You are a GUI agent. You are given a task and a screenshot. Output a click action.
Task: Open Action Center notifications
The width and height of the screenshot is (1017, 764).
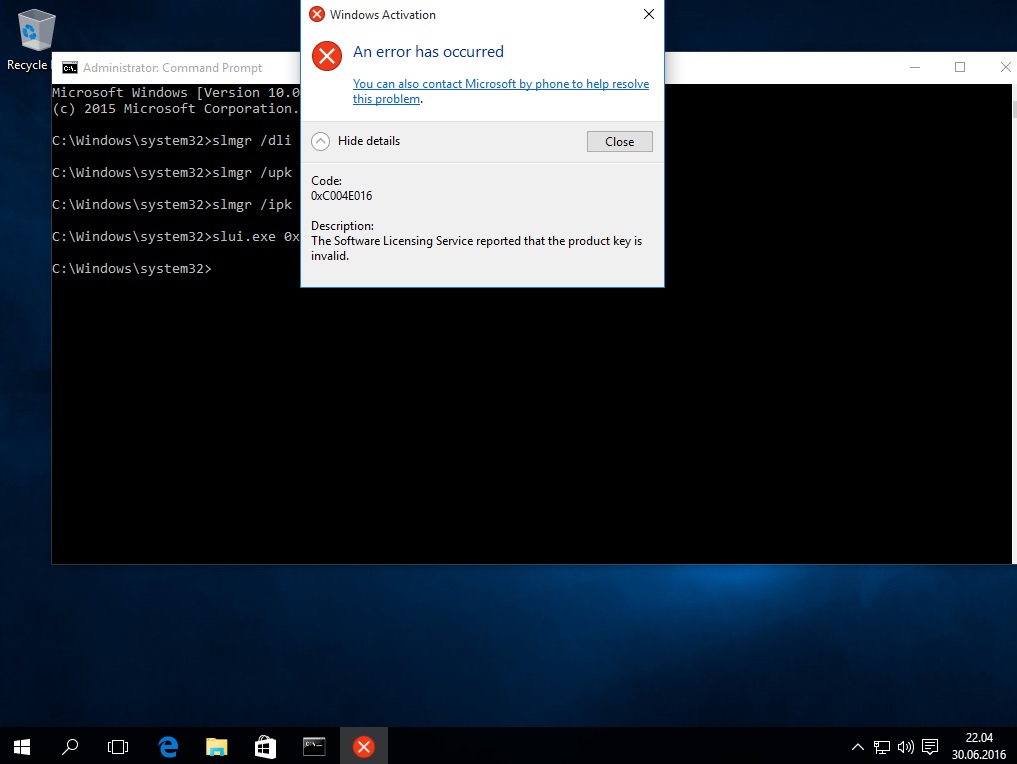pos(930,747)
